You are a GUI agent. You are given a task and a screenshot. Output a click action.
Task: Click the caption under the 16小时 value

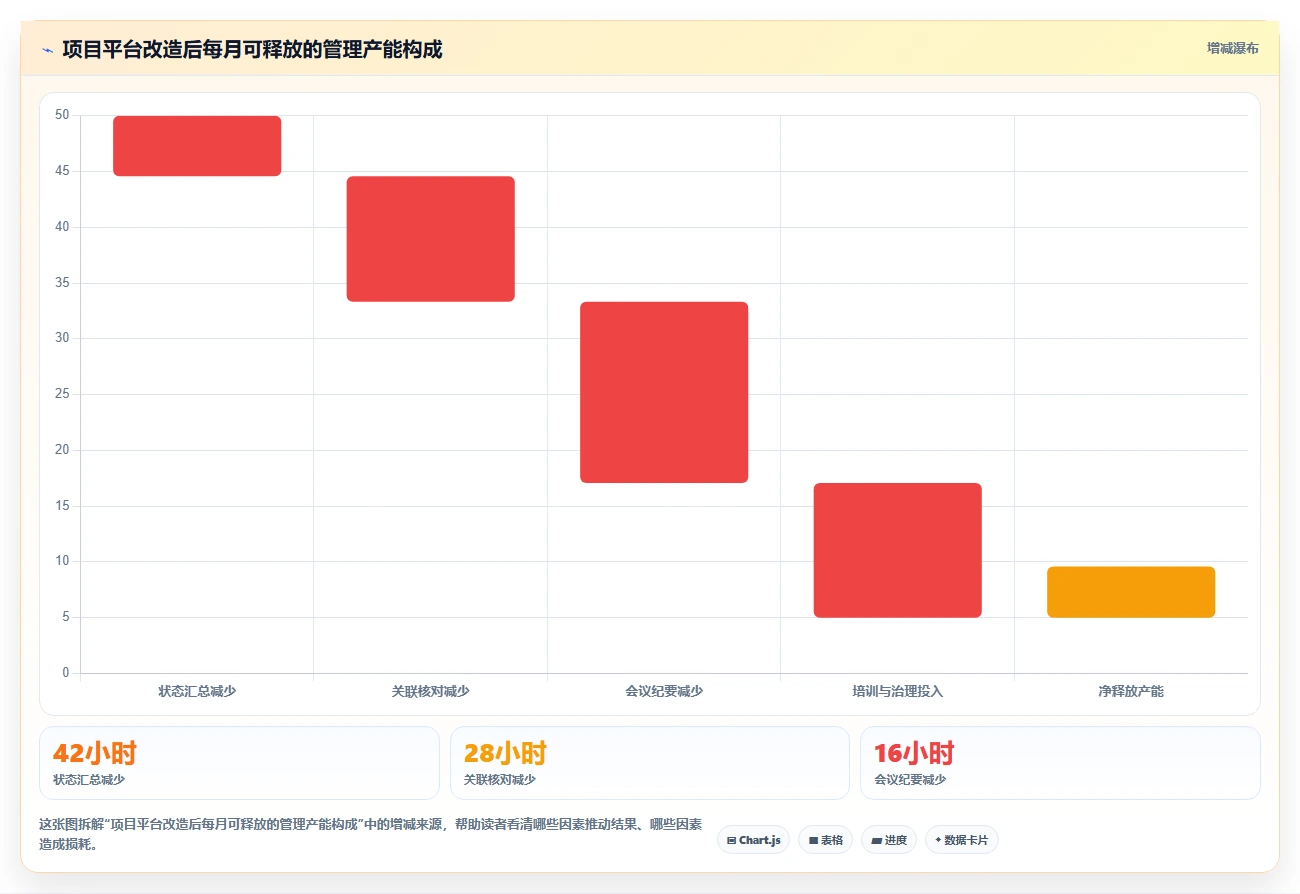point(910,780)
